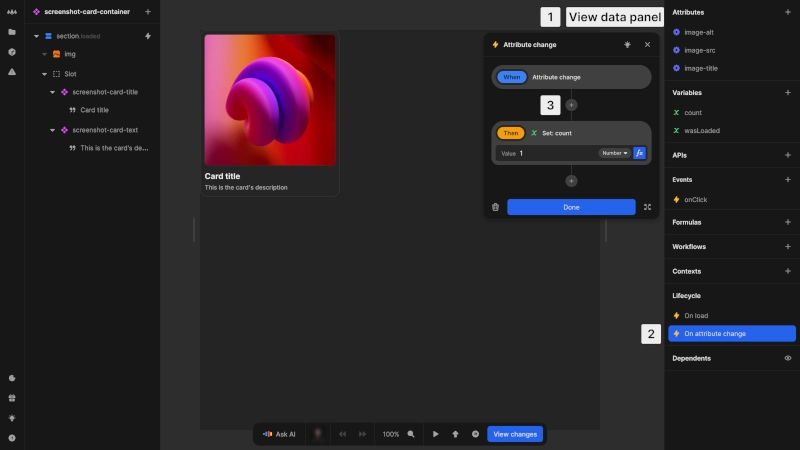Select On attribute change lifecycle item
800x450 pixels.
coord(732,334)
